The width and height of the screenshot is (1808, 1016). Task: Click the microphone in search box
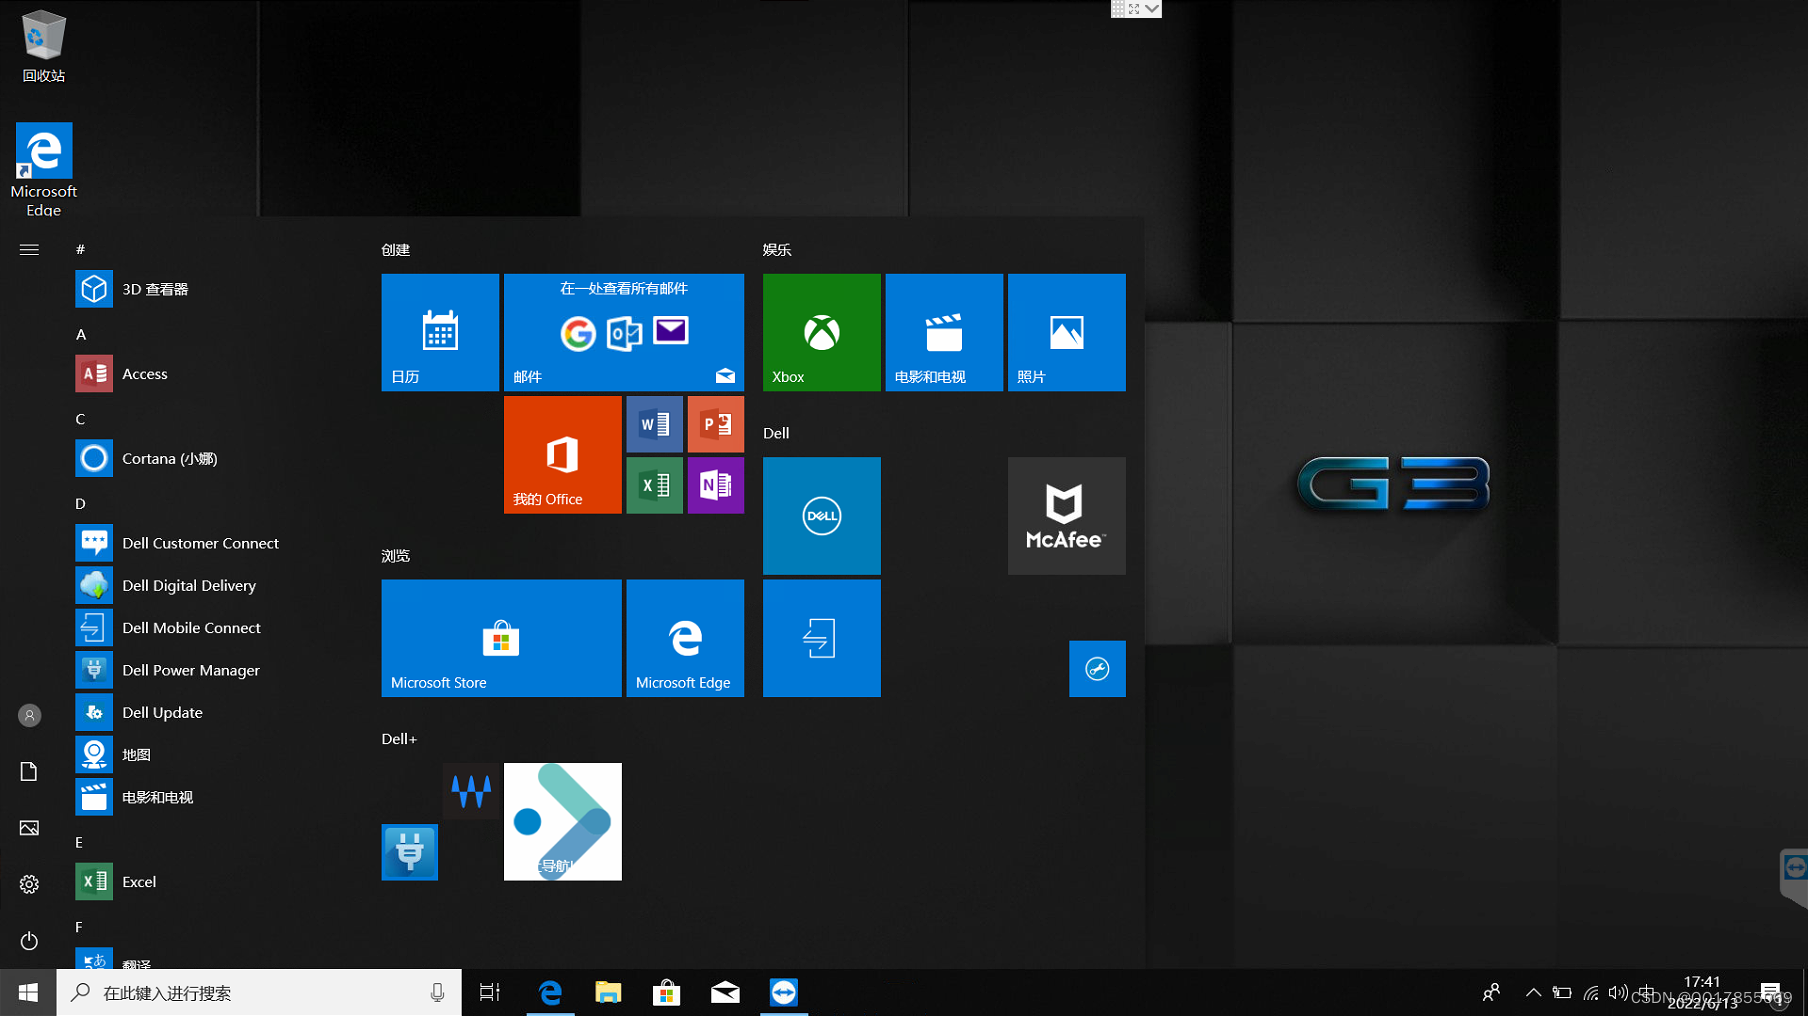(x=437, y=992)
